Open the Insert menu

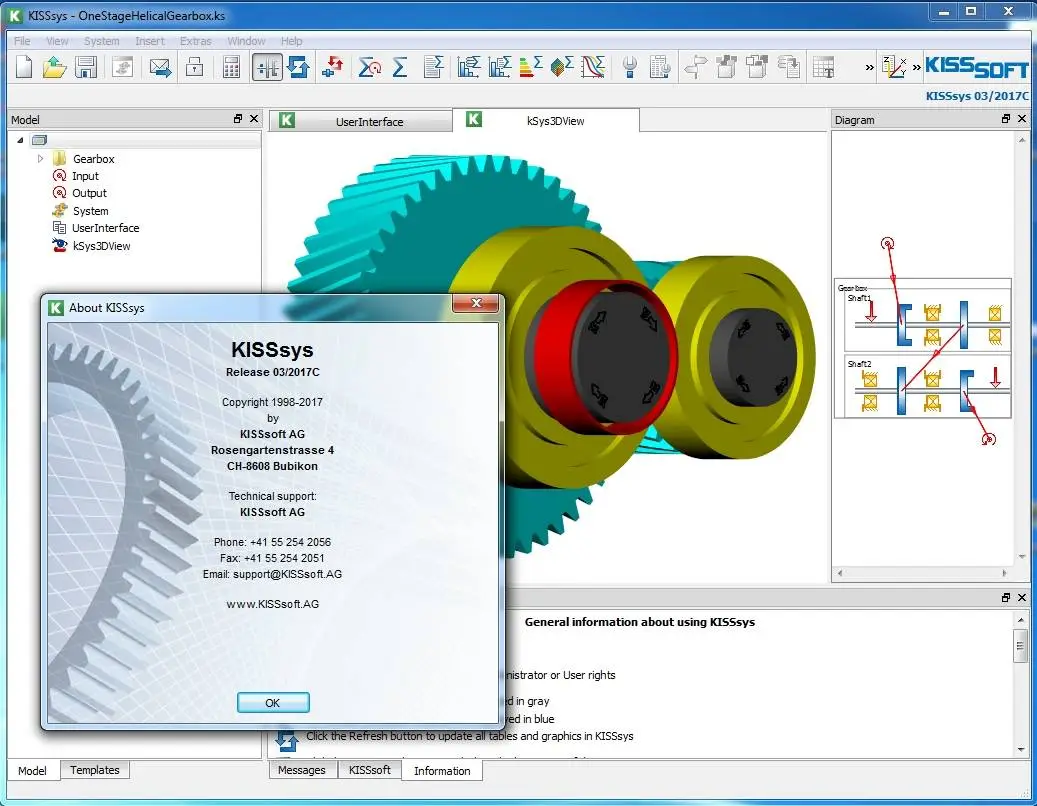(x=149, y=41)
